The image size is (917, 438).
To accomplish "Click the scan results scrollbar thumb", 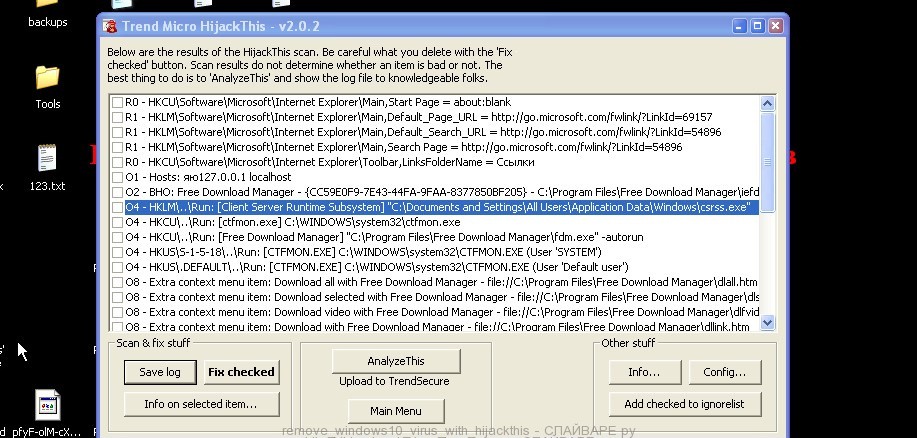I will pos(767,162).
